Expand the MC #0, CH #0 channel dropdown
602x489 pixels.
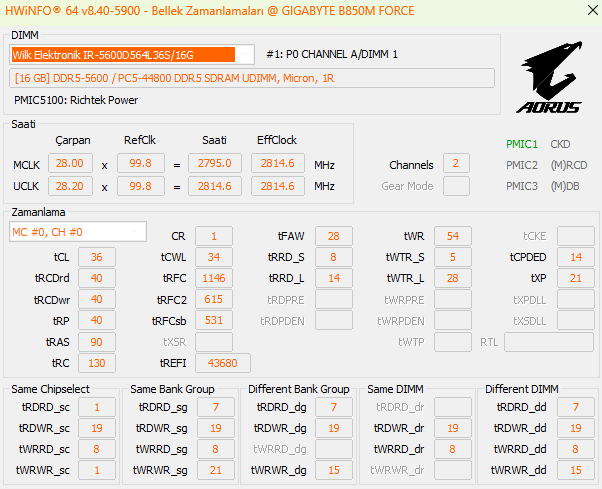tap(78, 232)
